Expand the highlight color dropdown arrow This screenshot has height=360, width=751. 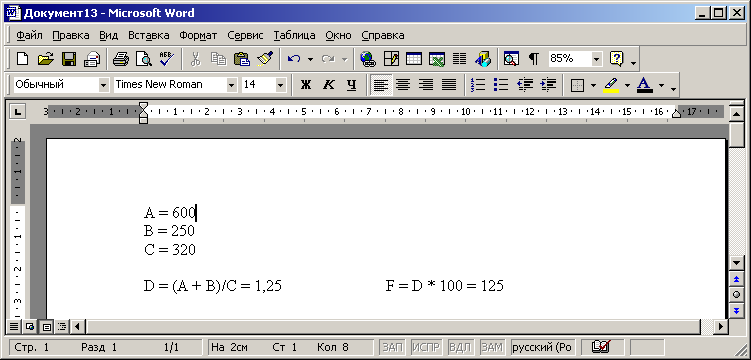coord(627,85)
